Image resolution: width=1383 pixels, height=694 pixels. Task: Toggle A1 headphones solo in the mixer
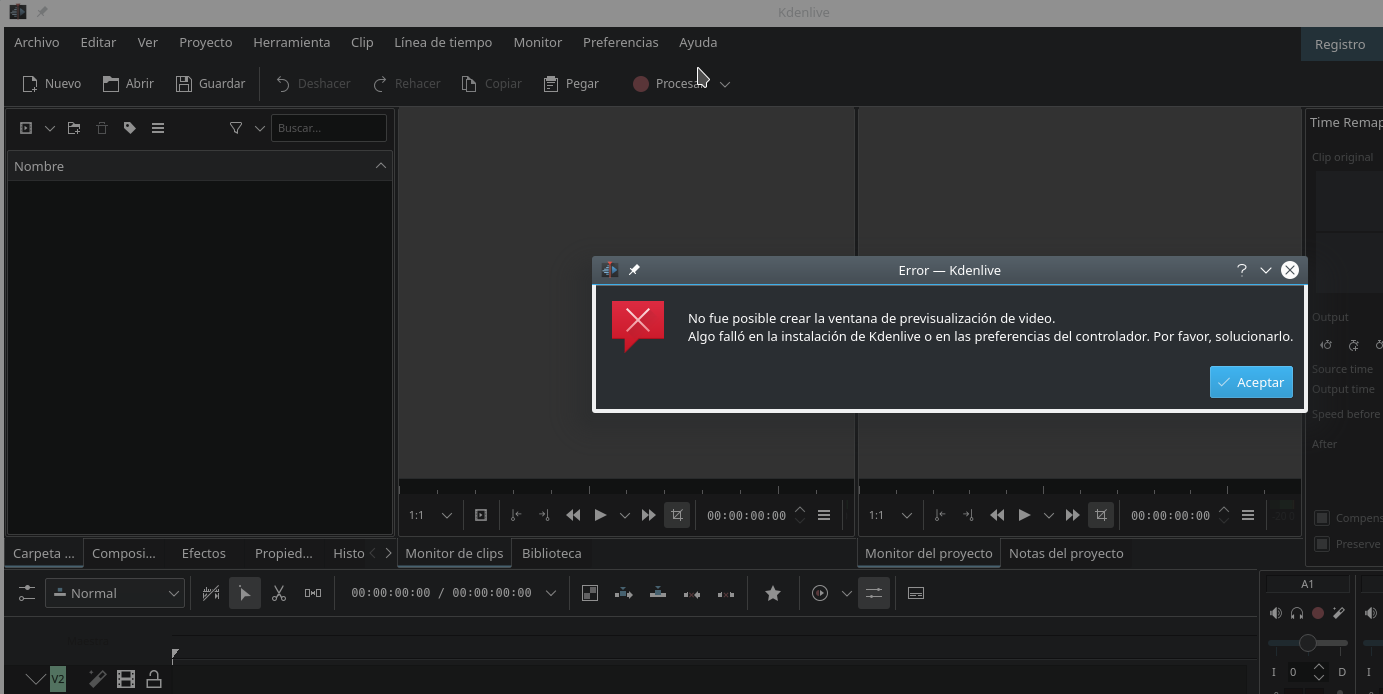pos(1296,613)
